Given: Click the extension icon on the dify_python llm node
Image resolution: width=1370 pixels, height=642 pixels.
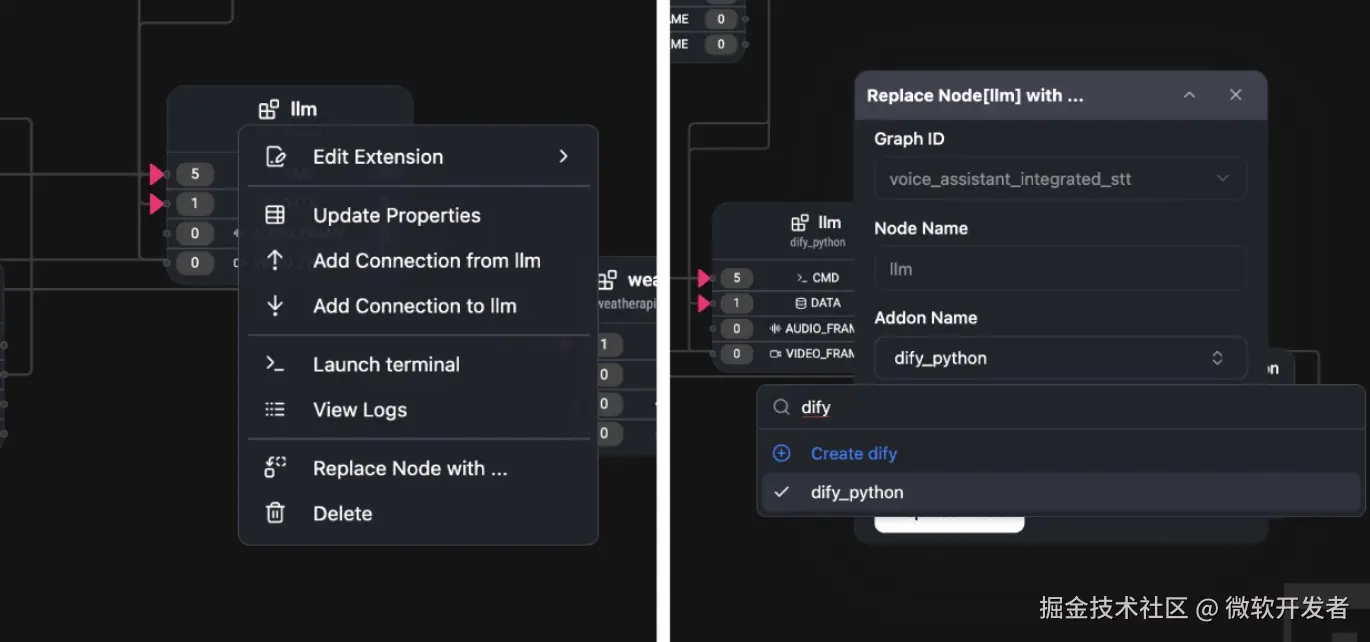Looking at the screenshot, I should pos(800,223).
